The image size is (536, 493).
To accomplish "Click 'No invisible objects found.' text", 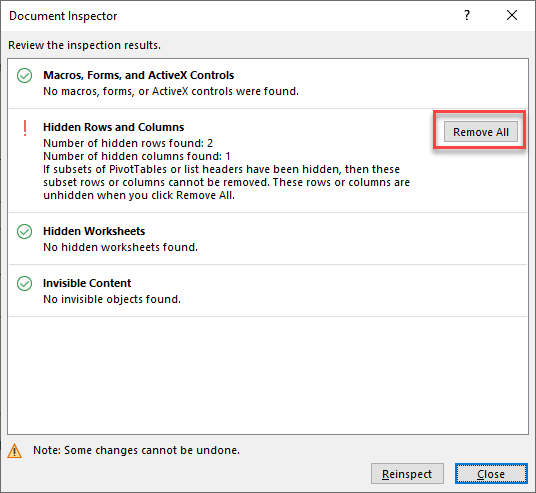I will 112,299.
